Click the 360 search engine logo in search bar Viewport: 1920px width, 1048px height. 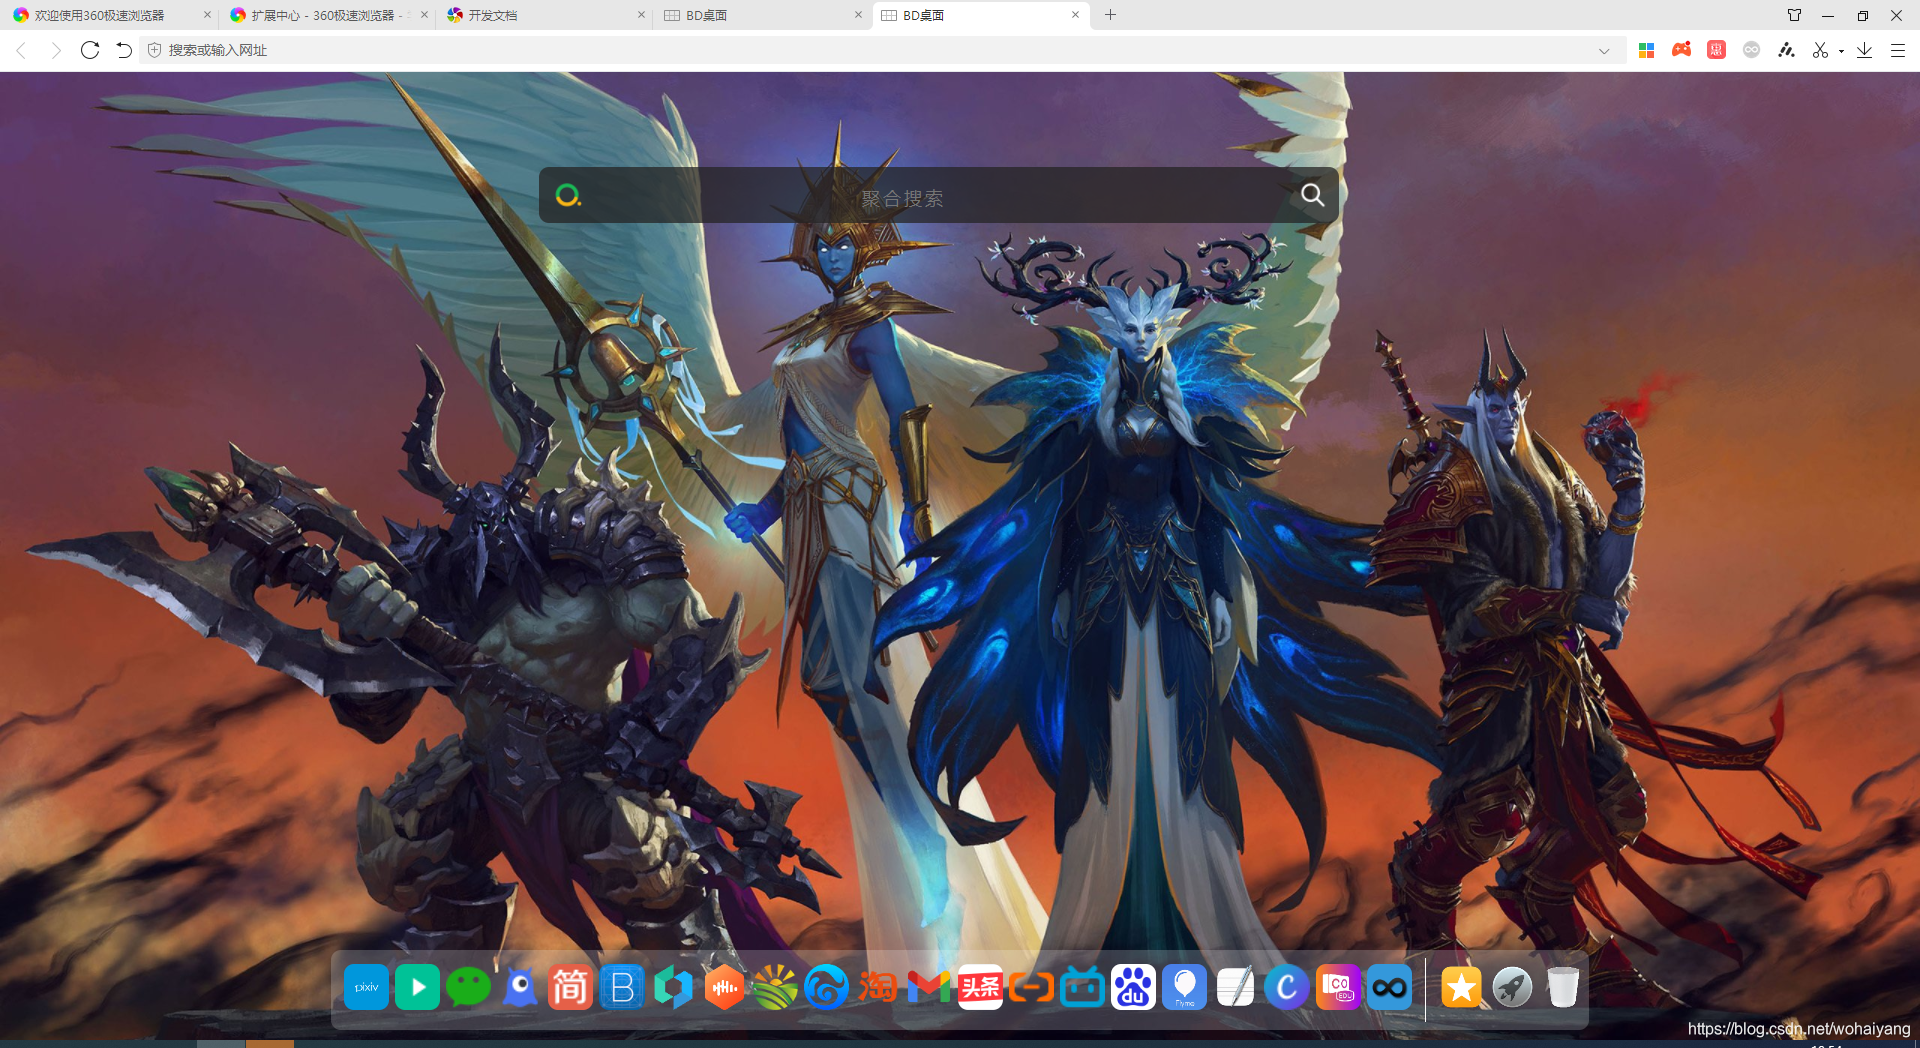click(x=568, y=195)
